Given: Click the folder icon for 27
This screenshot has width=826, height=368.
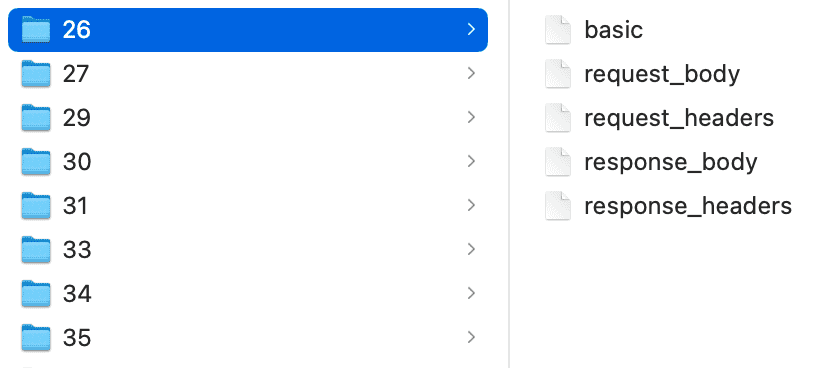Looking at the screenshot, I should (x=36, y=74).
